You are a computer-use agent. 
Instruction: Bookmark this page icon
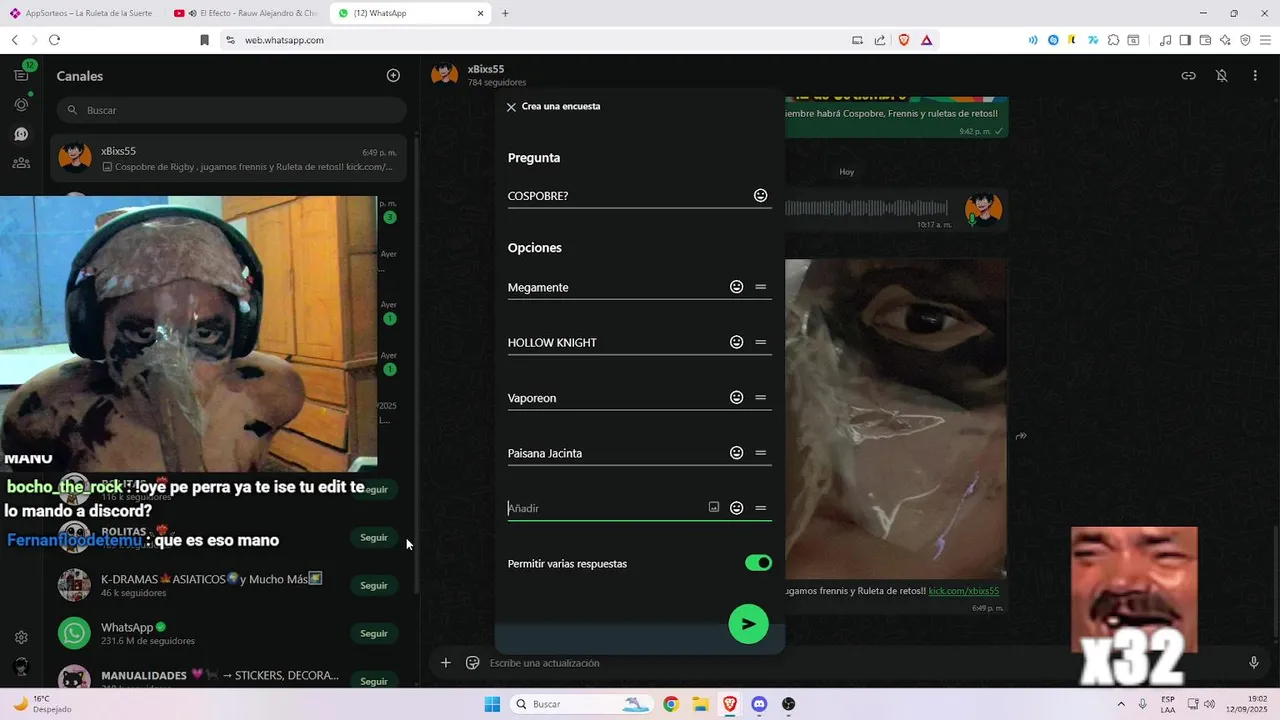(x=204, y=40)
